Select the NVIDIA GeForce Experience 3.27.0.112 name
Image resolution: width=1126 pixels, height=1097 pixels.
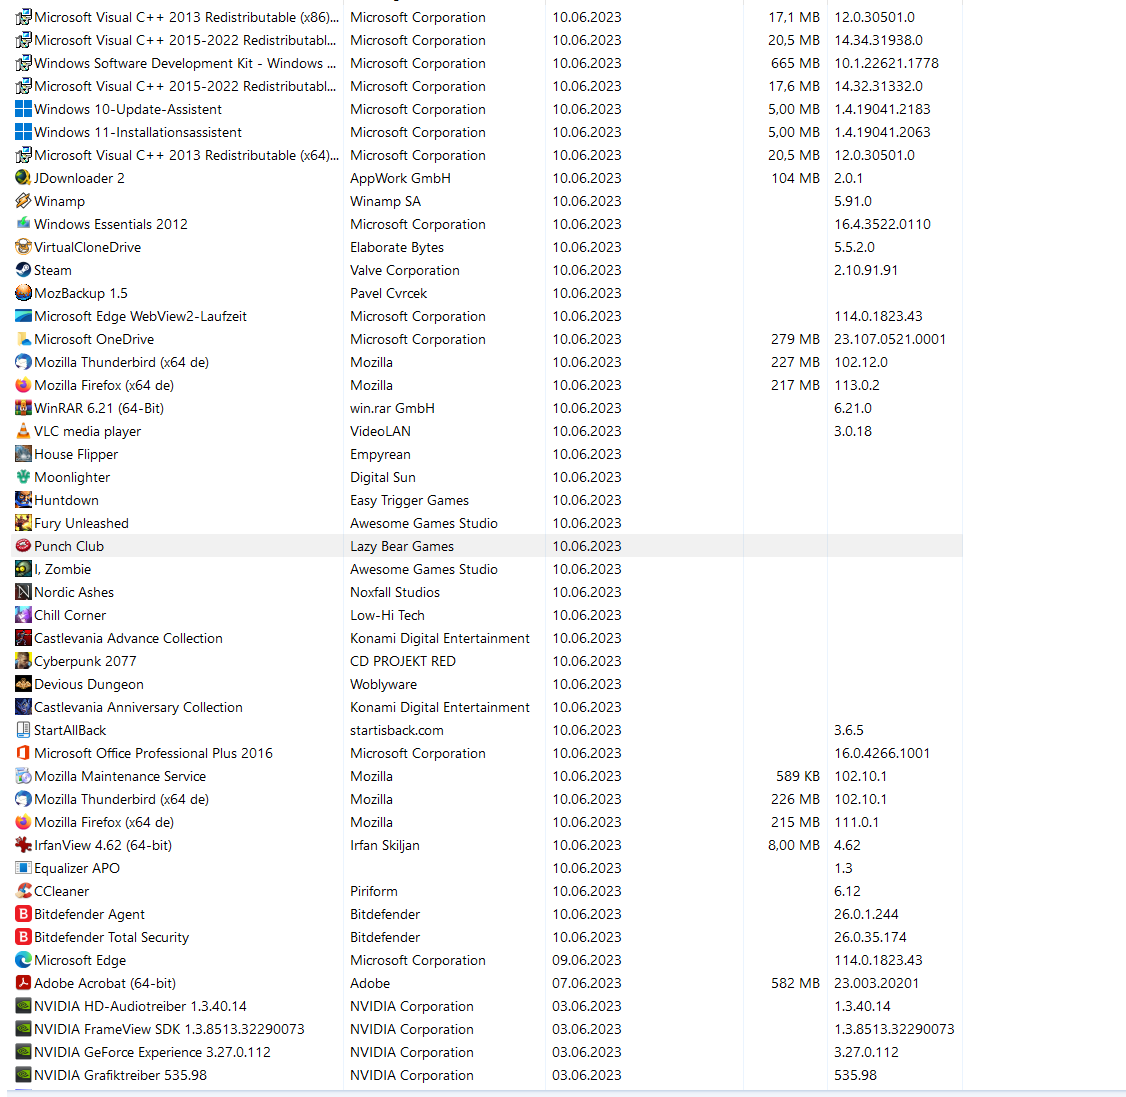153,1051
